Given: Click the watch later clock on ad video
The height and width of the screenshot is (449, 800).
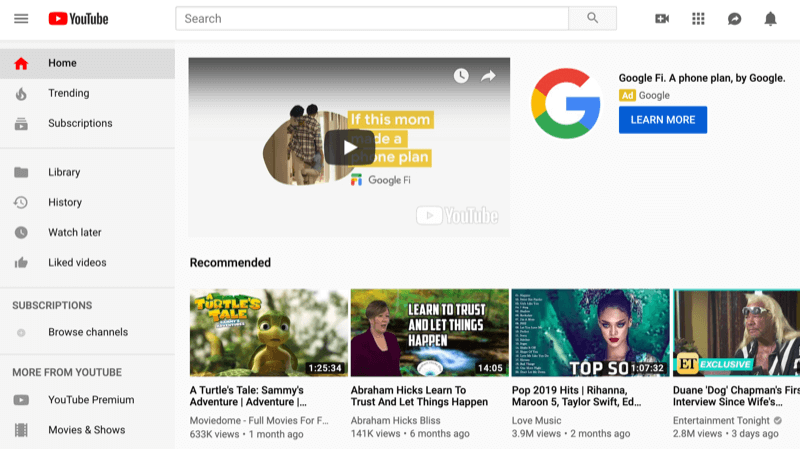Looking at the screenshot, I should point(461,76).
